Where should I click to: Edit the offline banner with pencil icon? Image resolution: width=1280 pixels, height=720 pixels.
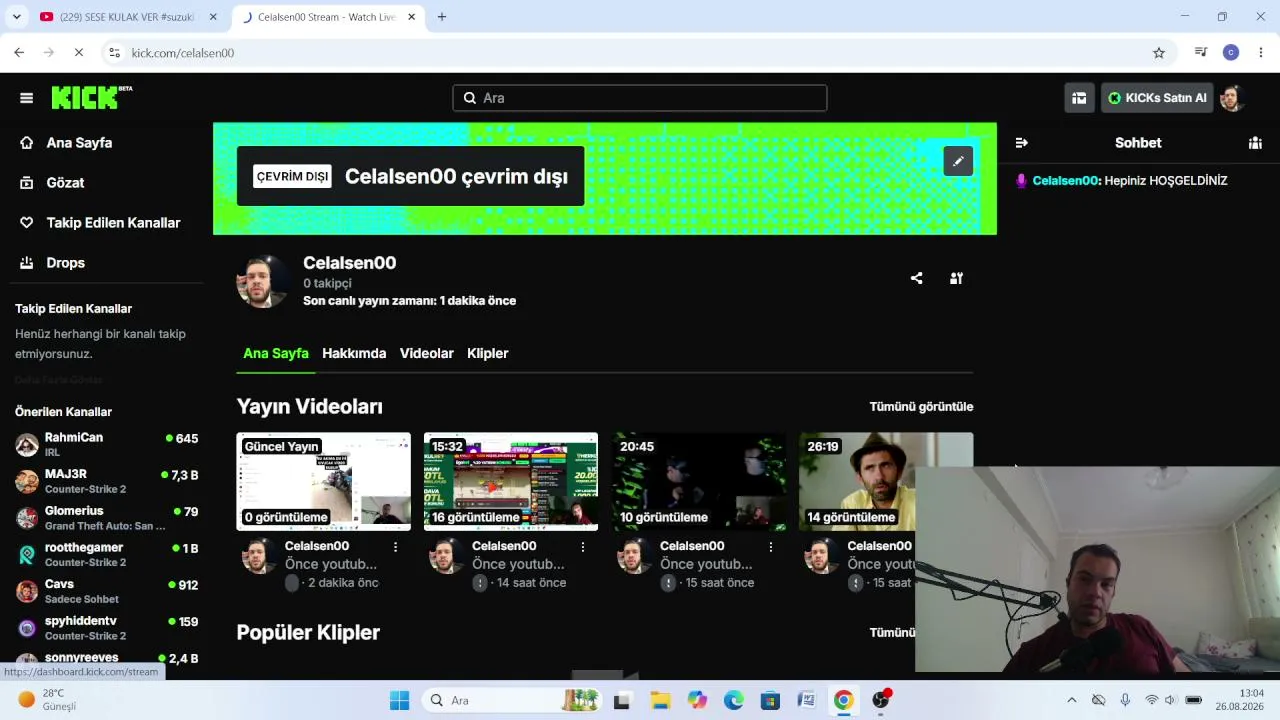(958, 161)
